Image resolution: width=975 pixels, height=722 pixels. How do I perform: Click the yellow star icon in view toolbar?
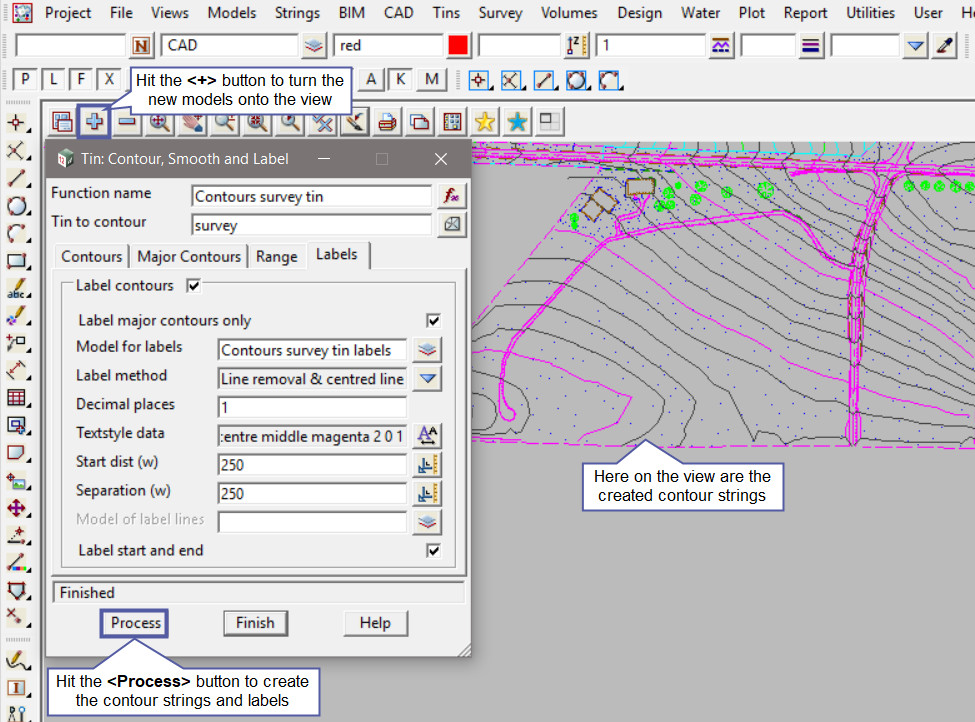pos(485,122)
